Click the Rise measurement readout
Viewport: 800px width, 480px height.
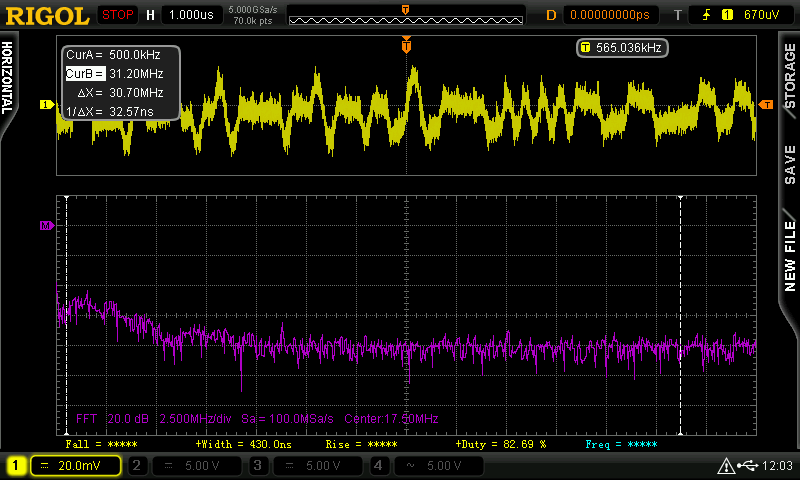tap(362, 444)
